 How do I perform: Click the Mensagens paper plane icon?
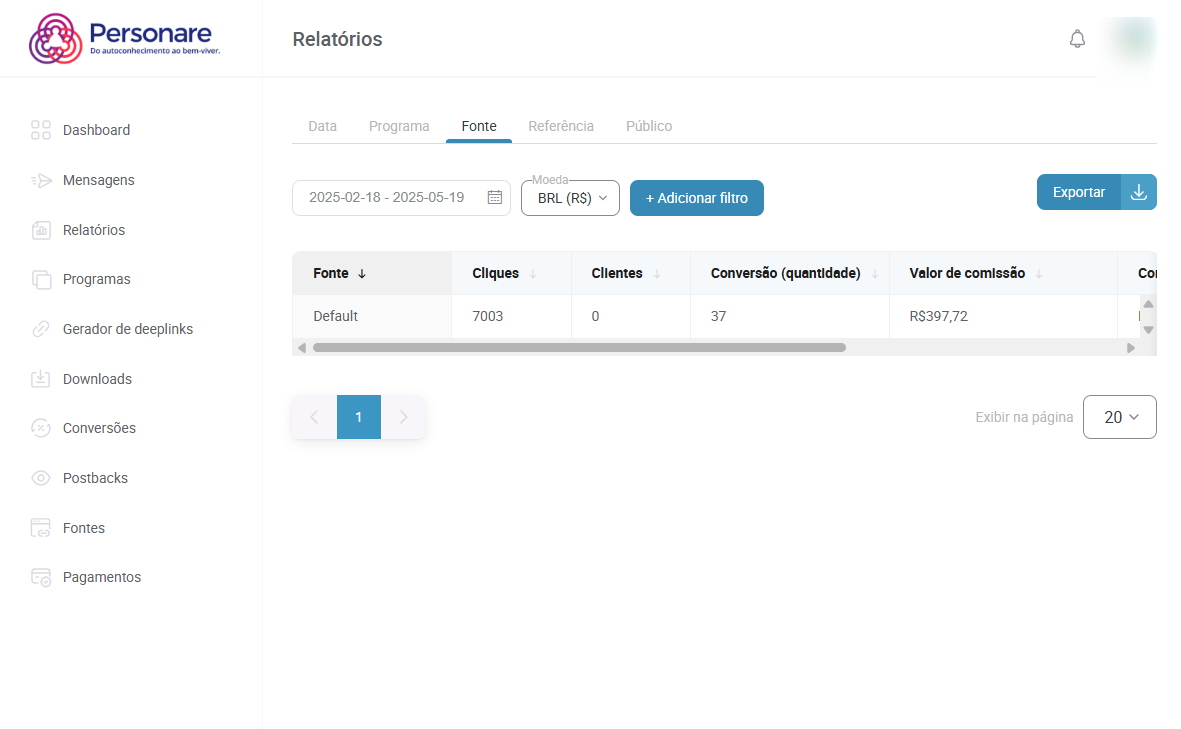[41, 180]
